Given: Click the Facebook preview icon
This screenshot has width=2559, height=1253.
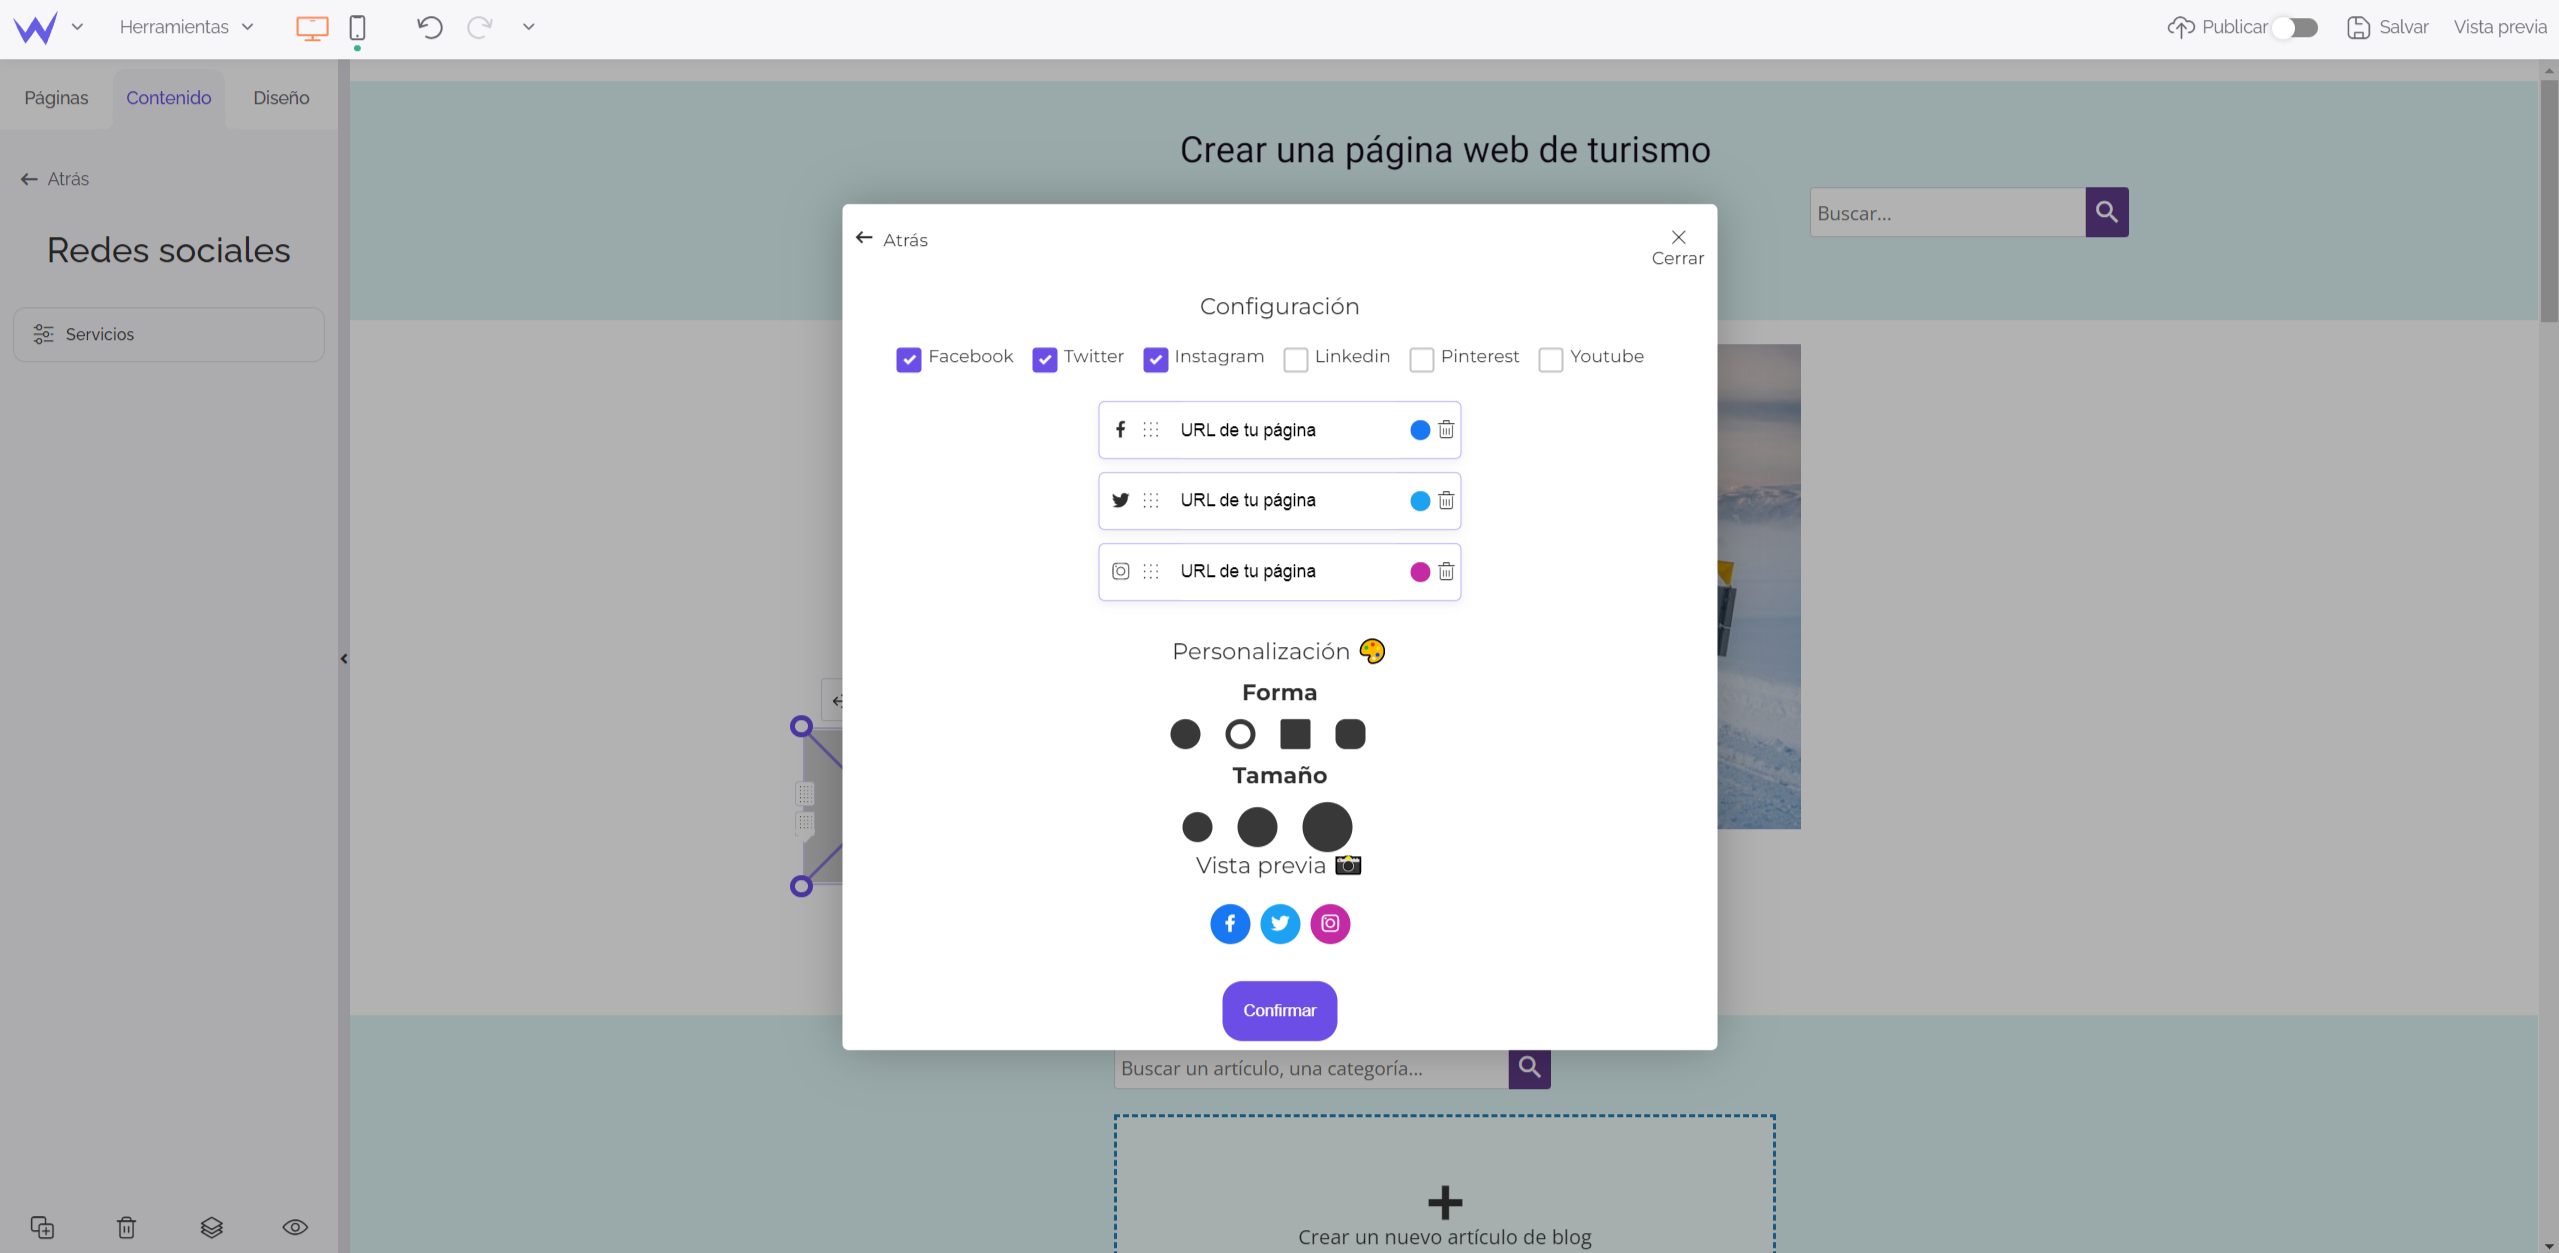Looking at the screenshot, I should (x=1230, y=924).
